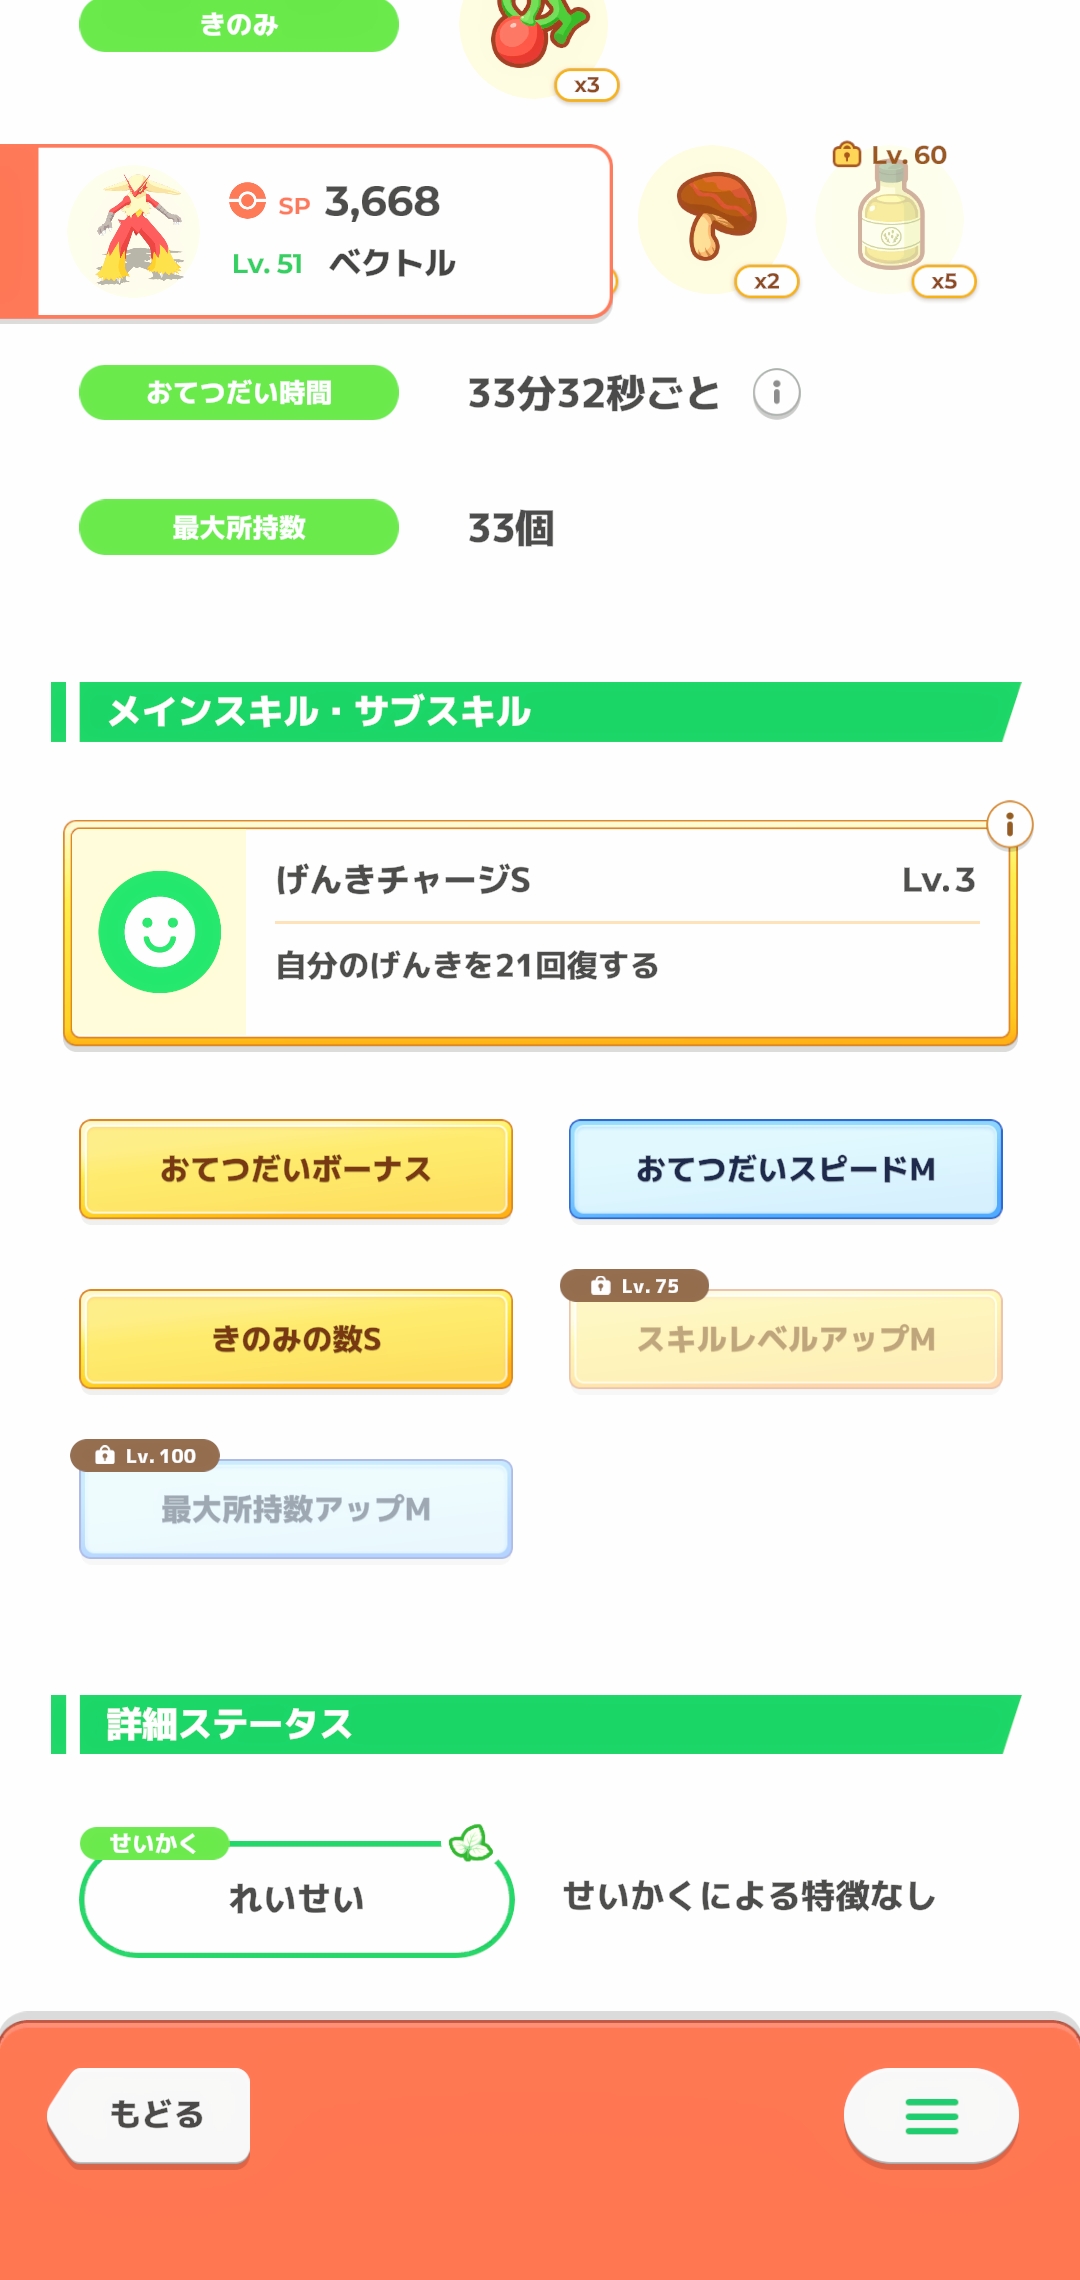Tap the げんきチャージS main skill card
Image resolution: width=1080 pixels, height=2280 pixels.
[x=540, y=933]
